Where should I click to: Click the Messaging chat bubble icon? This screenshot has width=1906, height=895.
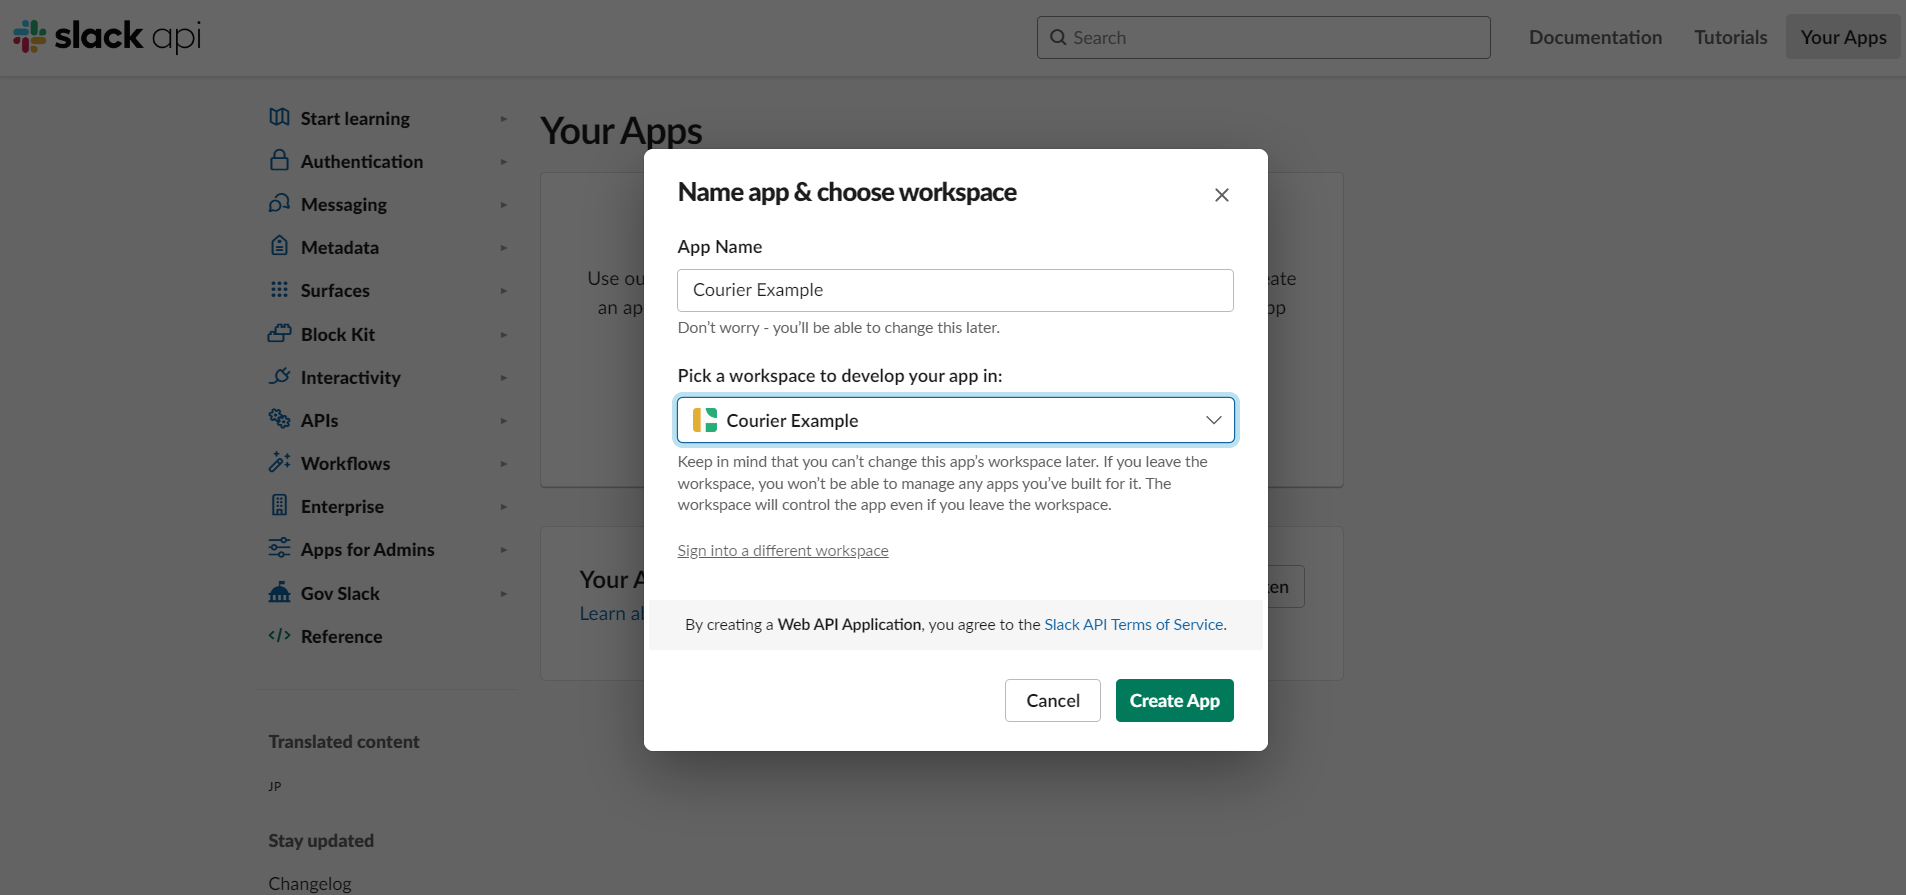tap(280, 203)
